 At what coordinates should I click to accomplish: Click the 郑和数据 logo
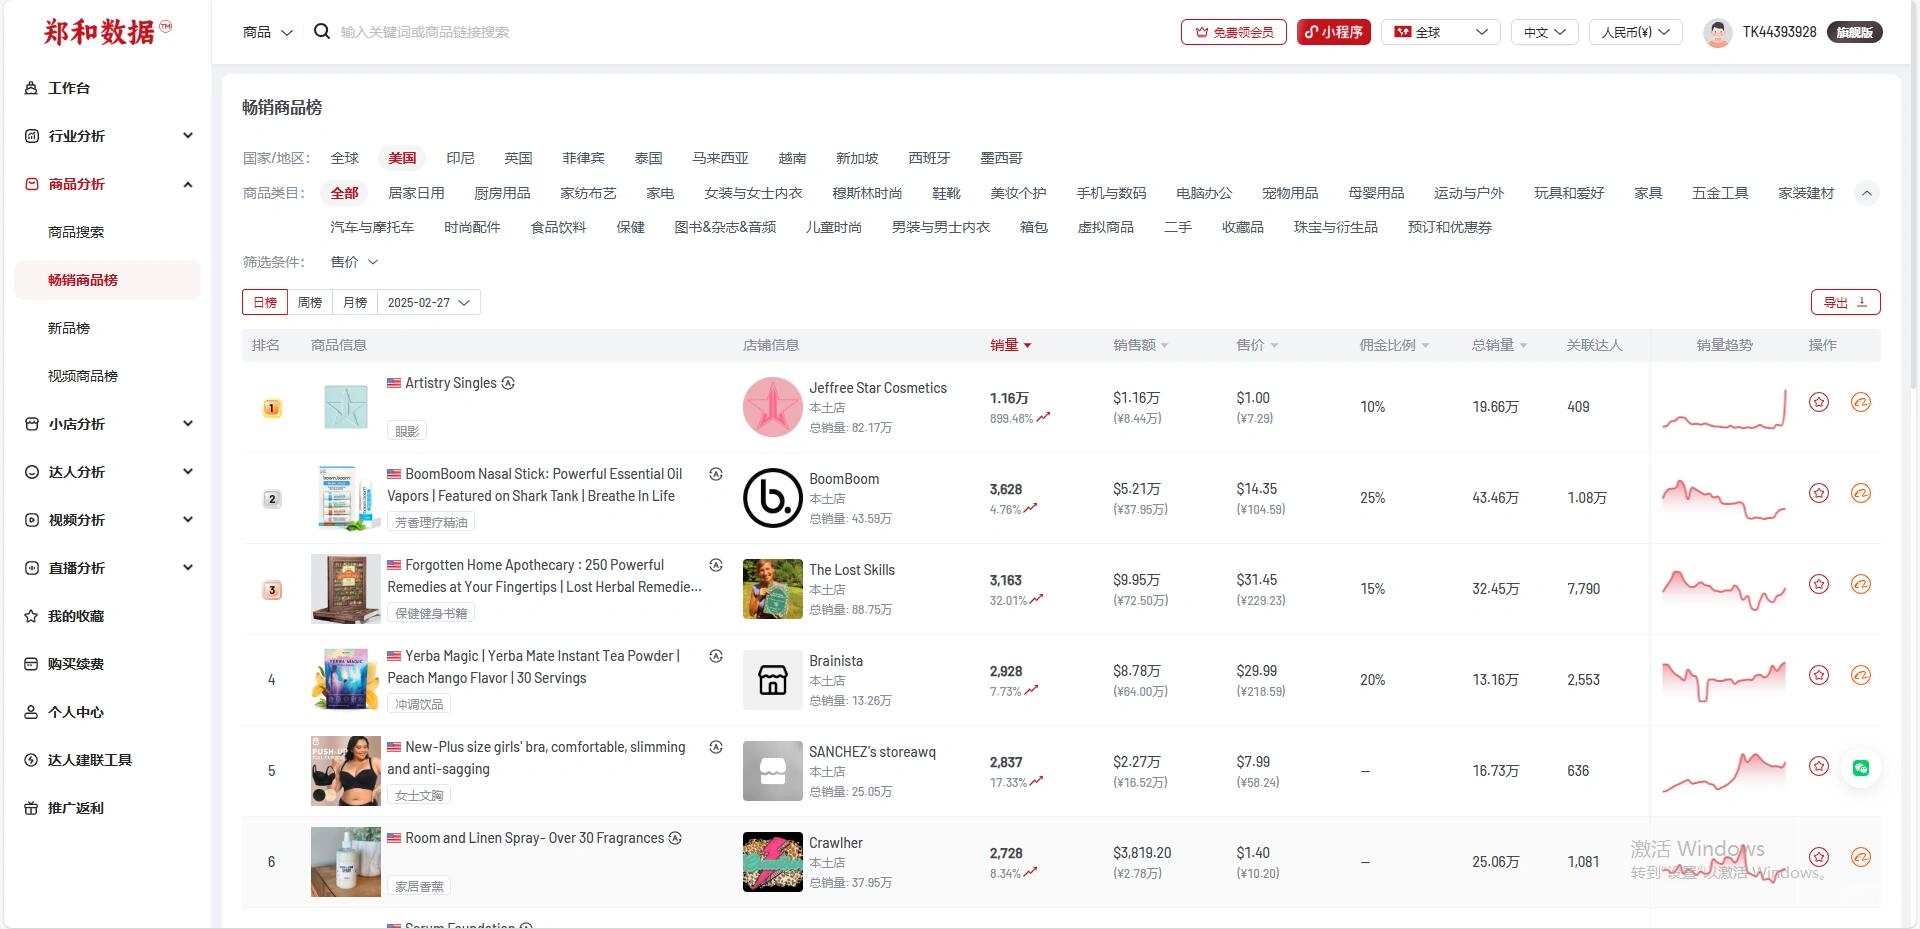(107, 32)
